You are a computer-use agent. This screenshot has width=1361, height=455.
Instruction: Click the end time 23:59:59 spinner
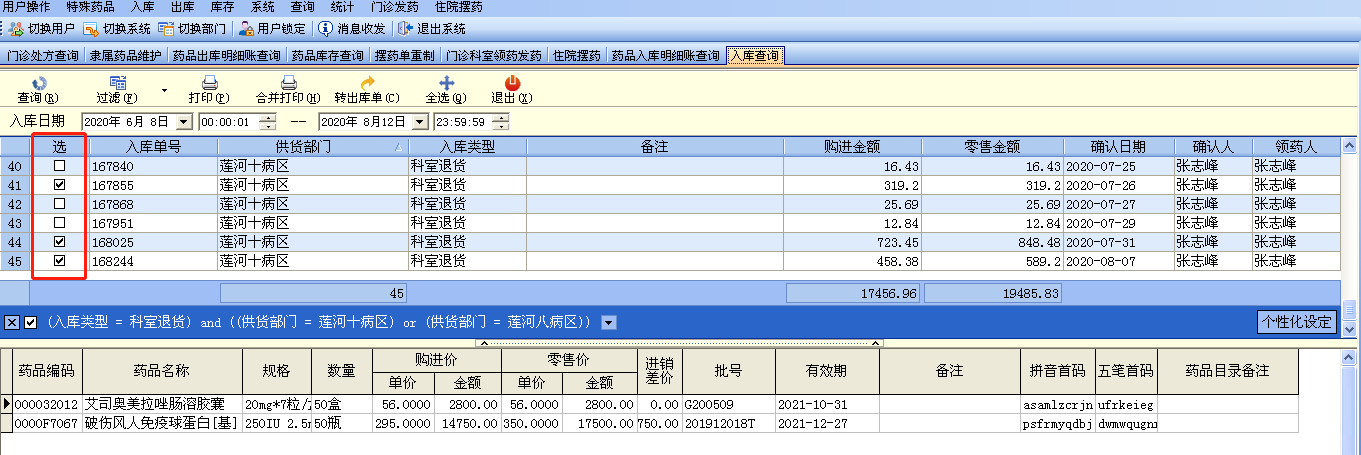tap(500, 122)
